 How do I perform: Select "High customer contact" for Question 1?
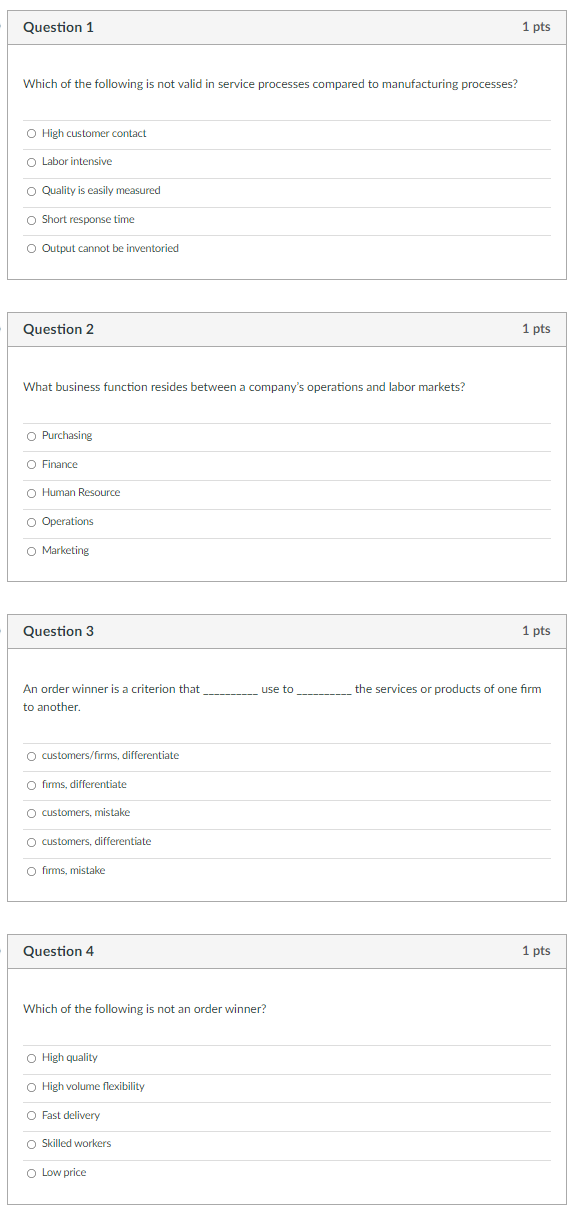coord(31,133)
